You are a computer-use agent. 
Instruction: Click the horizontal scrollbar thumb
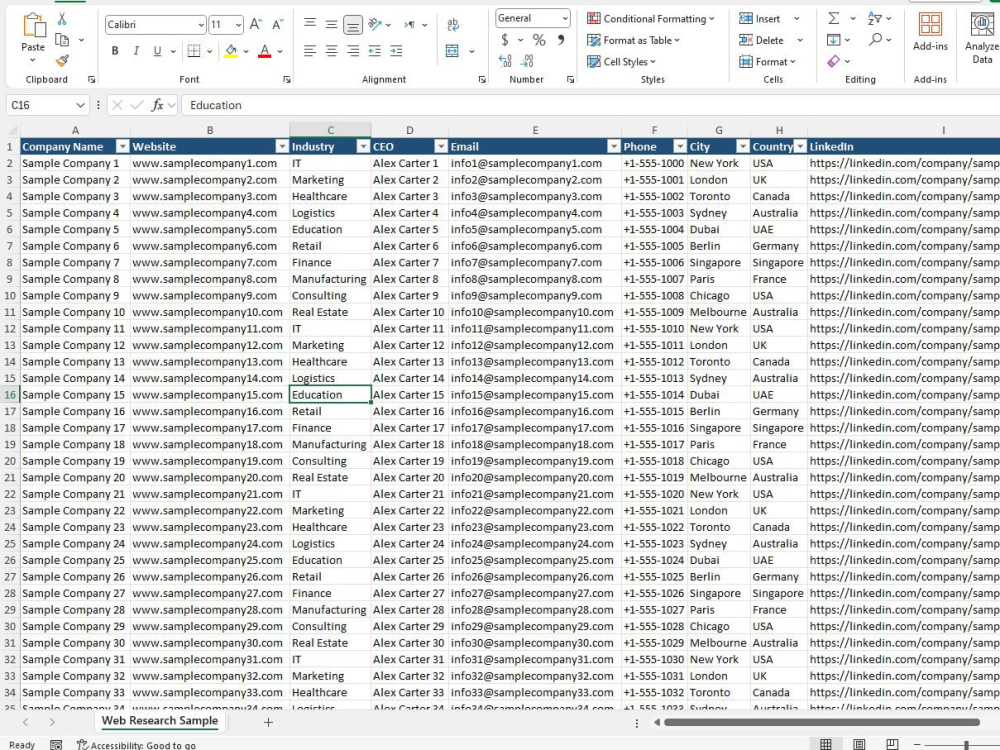[821, 723]
